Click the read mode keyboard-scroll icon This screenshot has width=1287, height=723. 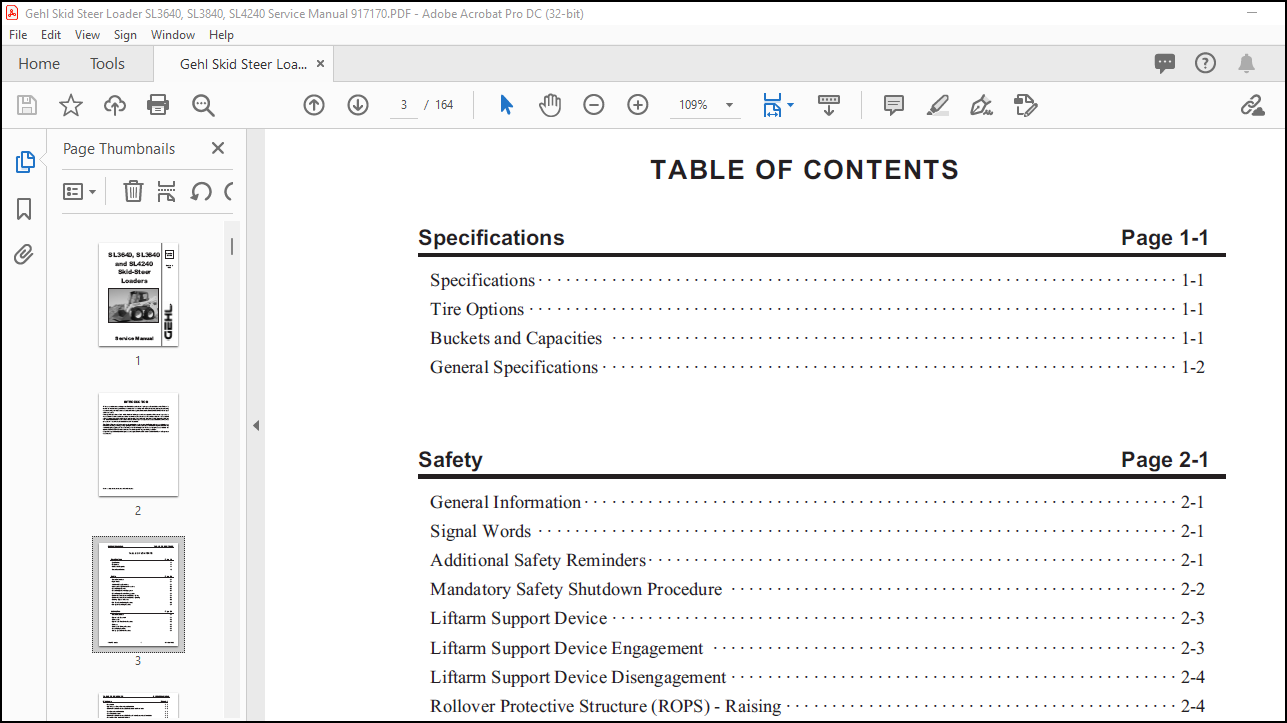pos(829,105)
